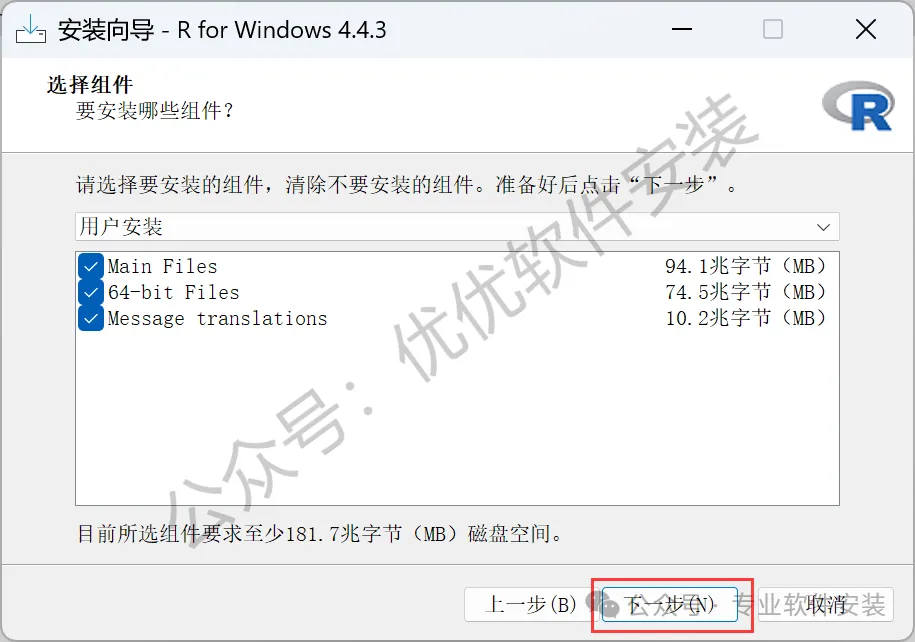The width and height of the screenshot is (915, 642).
Task: Click the R logo image
Action: (x=858, y=106)
